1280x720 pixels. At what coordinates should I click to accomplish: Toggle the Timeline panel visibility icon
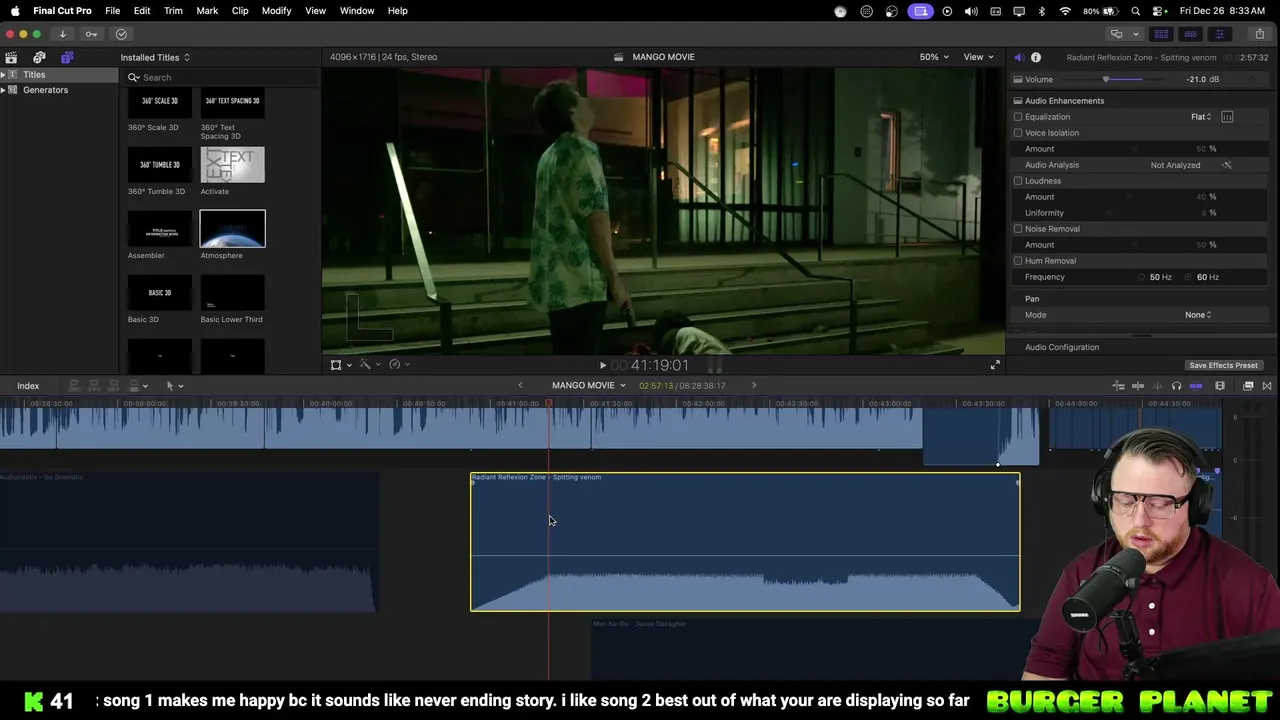point(1190,34)
